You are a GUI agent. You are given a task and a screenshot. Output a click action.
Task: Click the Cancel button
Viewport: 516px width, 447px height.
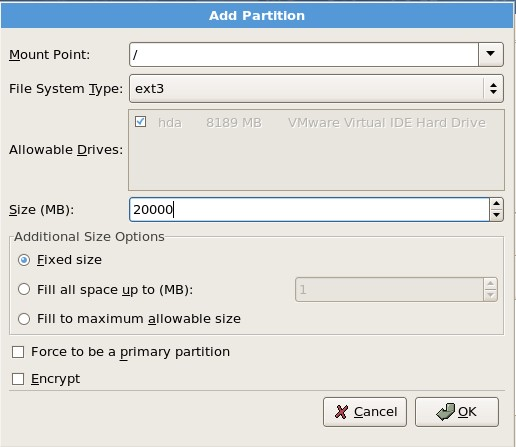pos(365,412)
